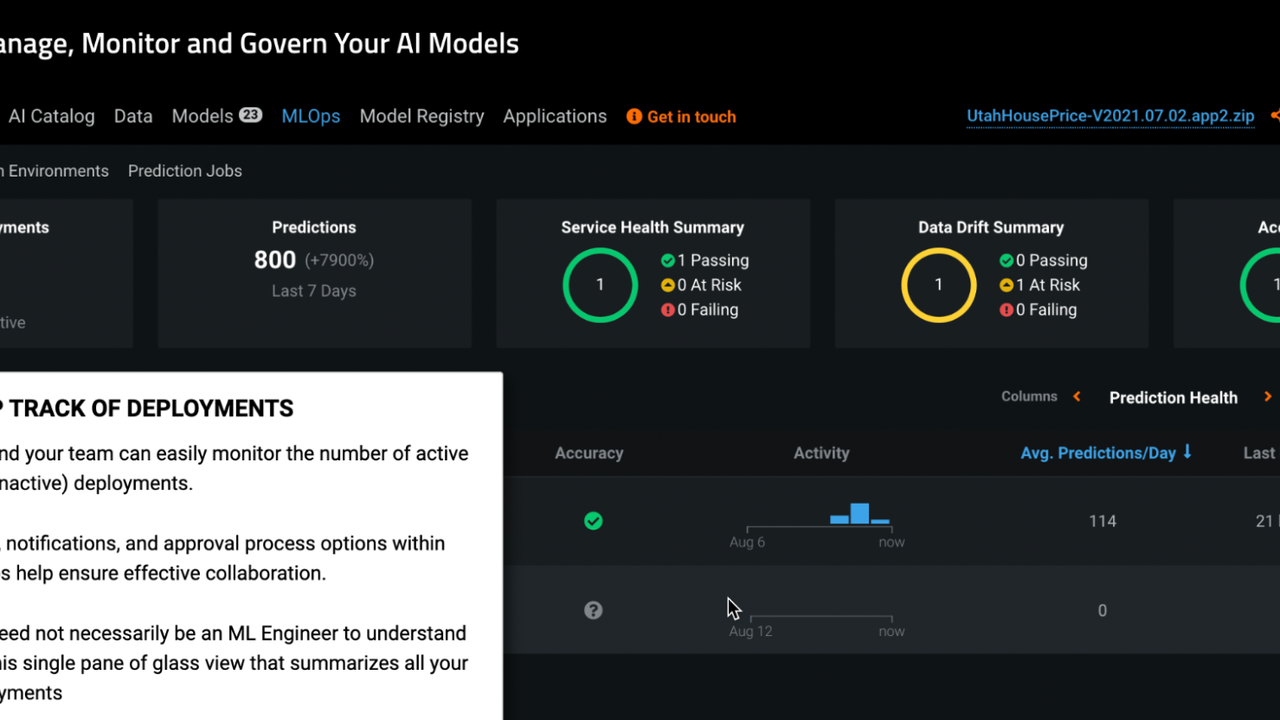Click the Get in touch link
Image resolution: width=1280 pixels, height=720 pixels.
(691, 116)
